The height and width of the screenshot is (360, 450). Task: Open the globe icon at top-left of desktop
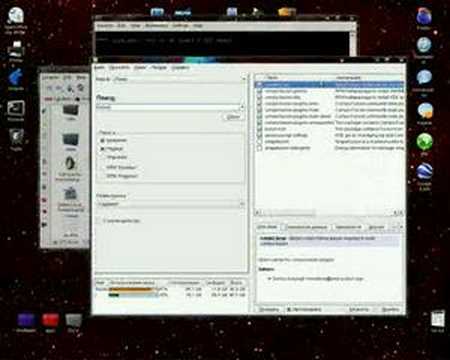pos(16,16)
